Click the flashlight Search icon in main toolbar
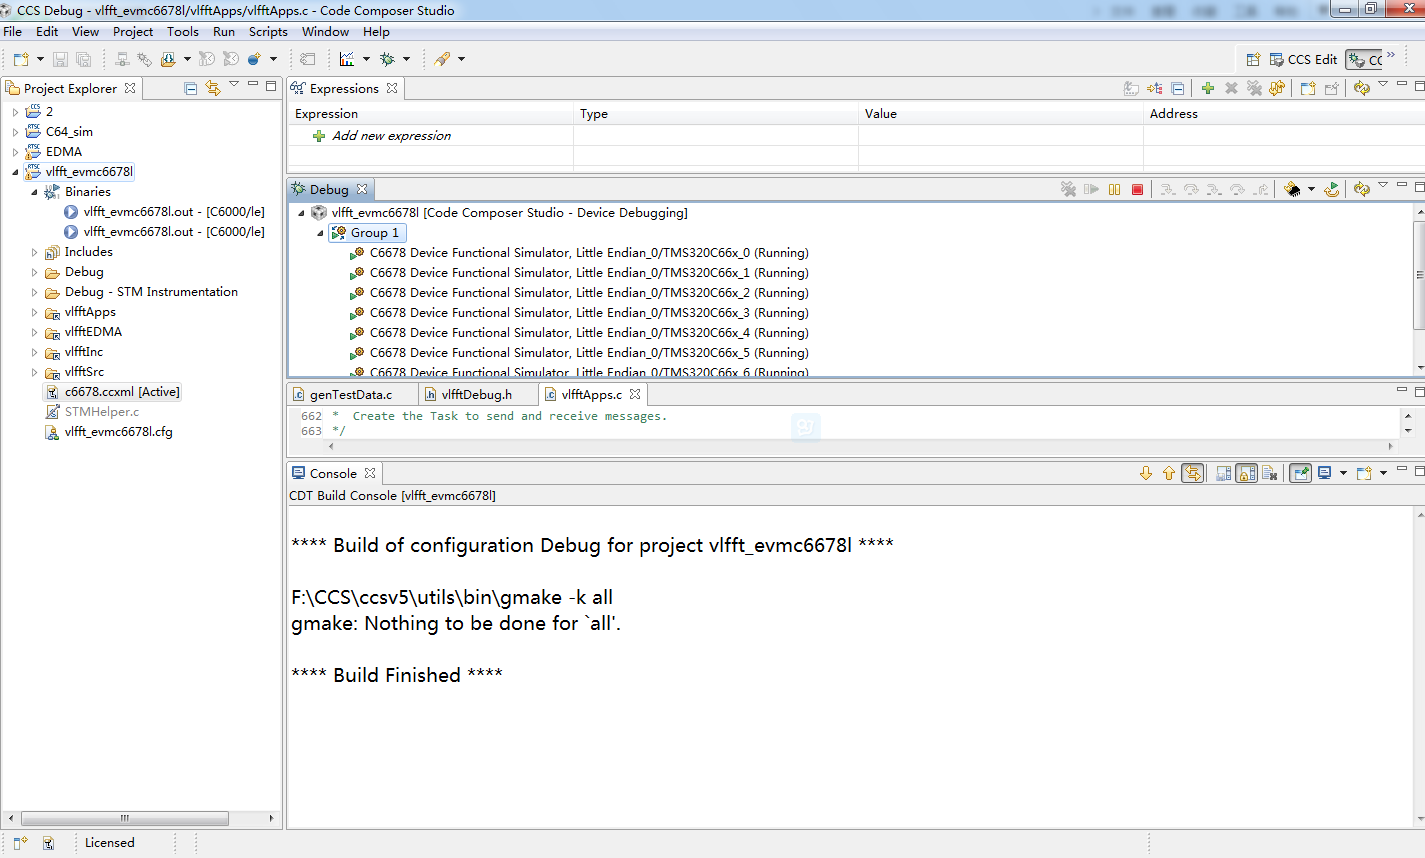1425x858 pixels. 442,59
